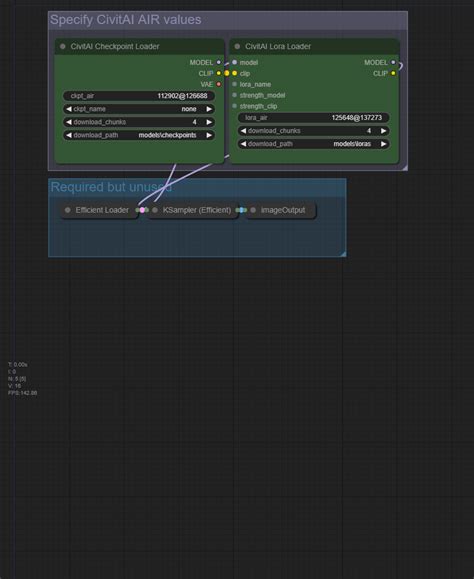Collapse the CivitAI Checkpoint Loader node dot

63,47
